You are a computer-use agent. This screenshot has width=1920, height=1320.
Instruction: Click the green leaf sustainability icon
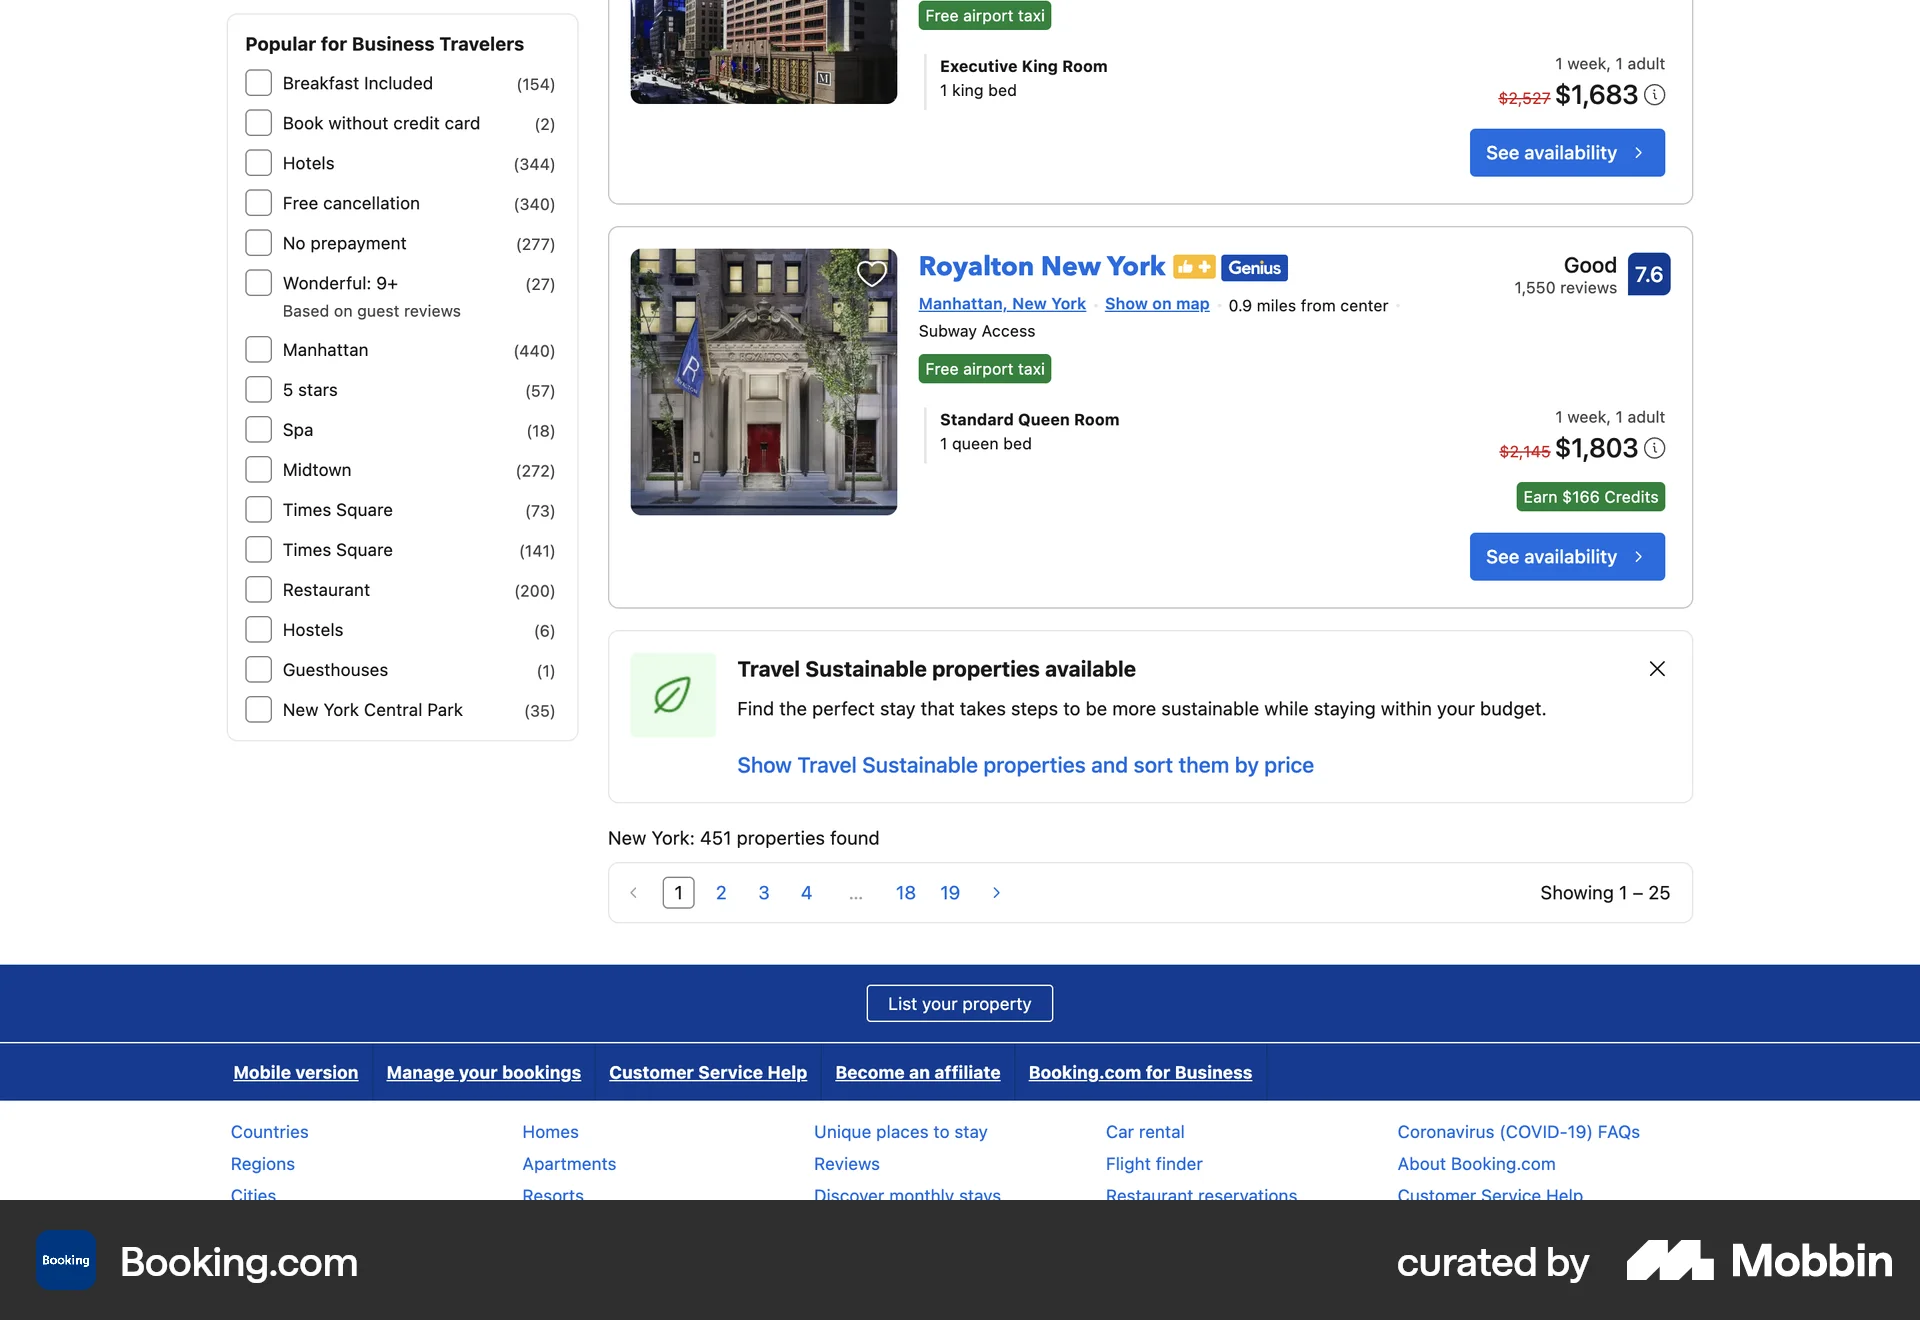click(672, 694)
